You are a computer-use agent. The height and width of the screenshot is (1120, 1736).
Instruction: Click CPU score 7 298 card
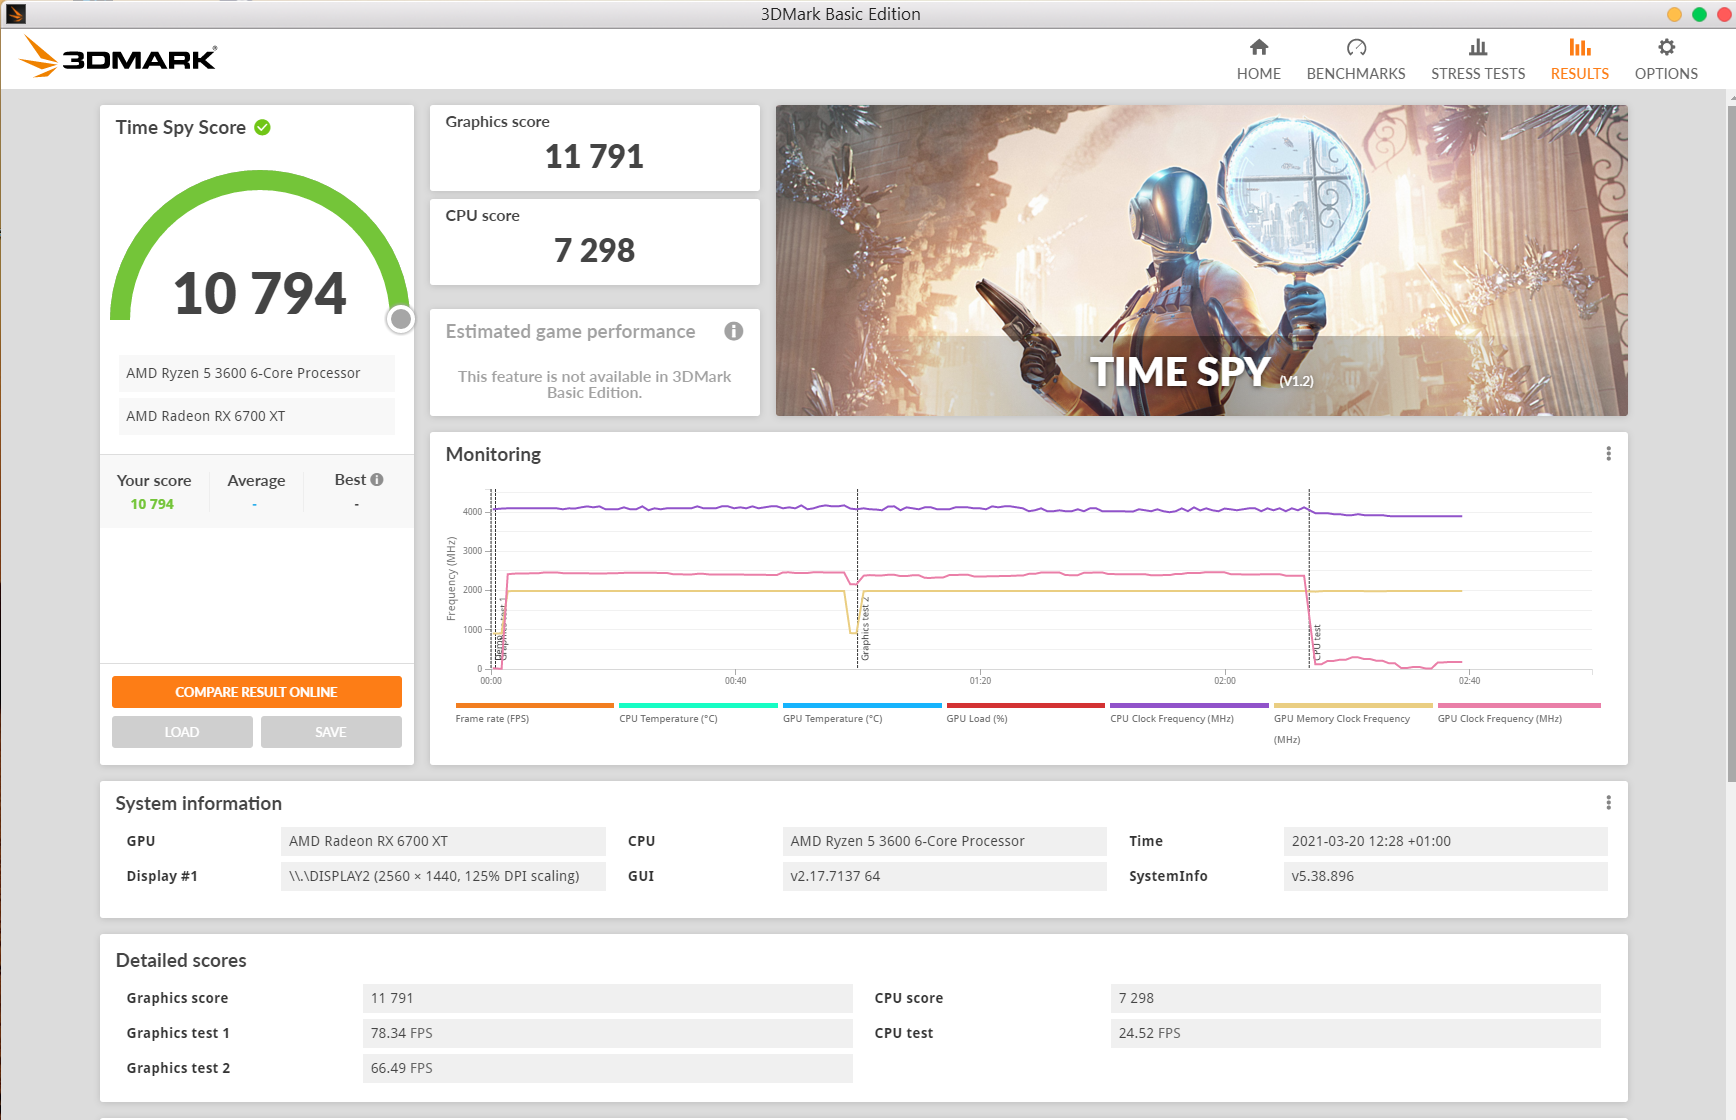pos(595,242)
